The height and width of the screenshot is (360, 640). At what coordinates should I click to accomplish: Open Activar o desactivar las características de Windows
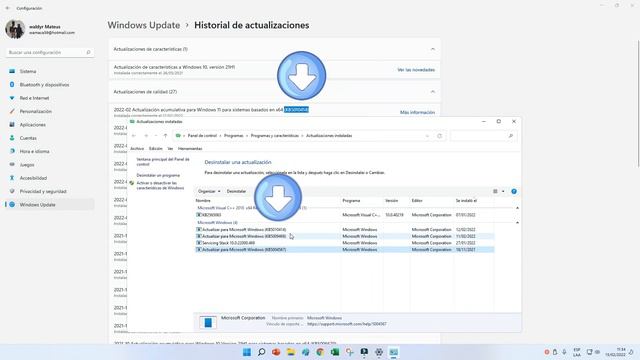[x=160, y=186]
